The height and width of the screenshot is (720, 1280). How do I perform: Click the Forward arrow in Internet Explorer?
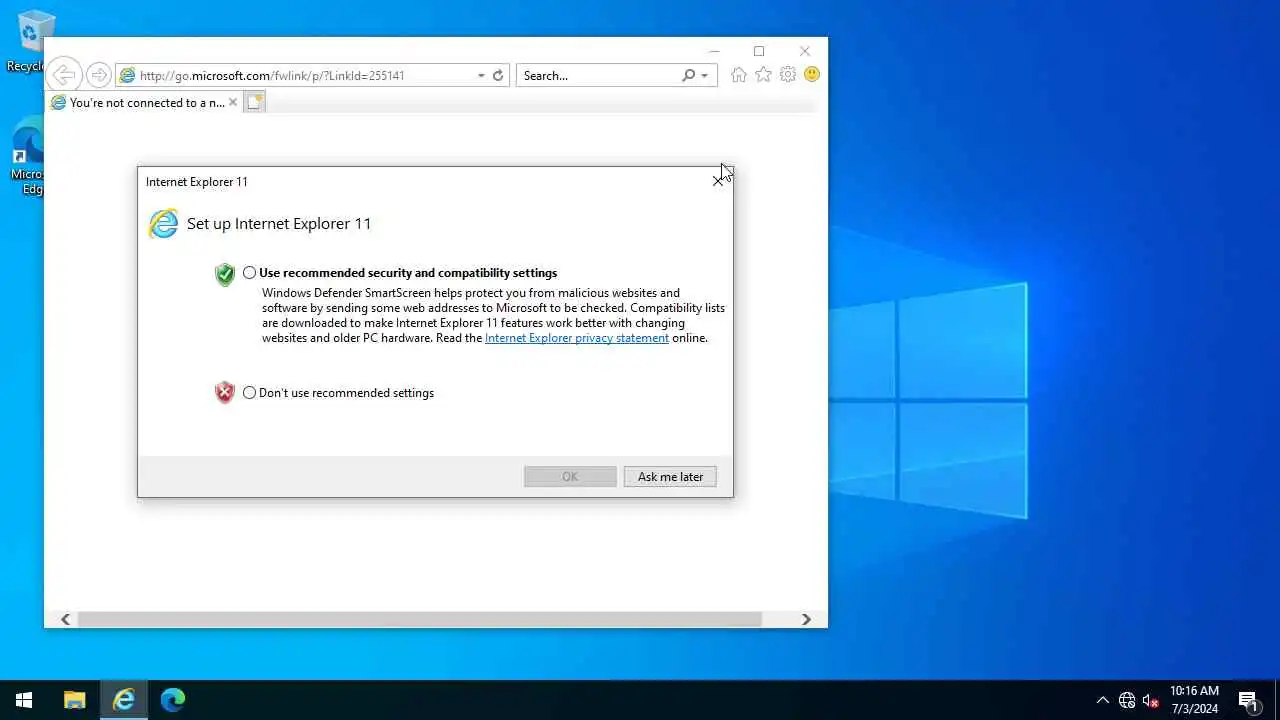coord(98,75)
